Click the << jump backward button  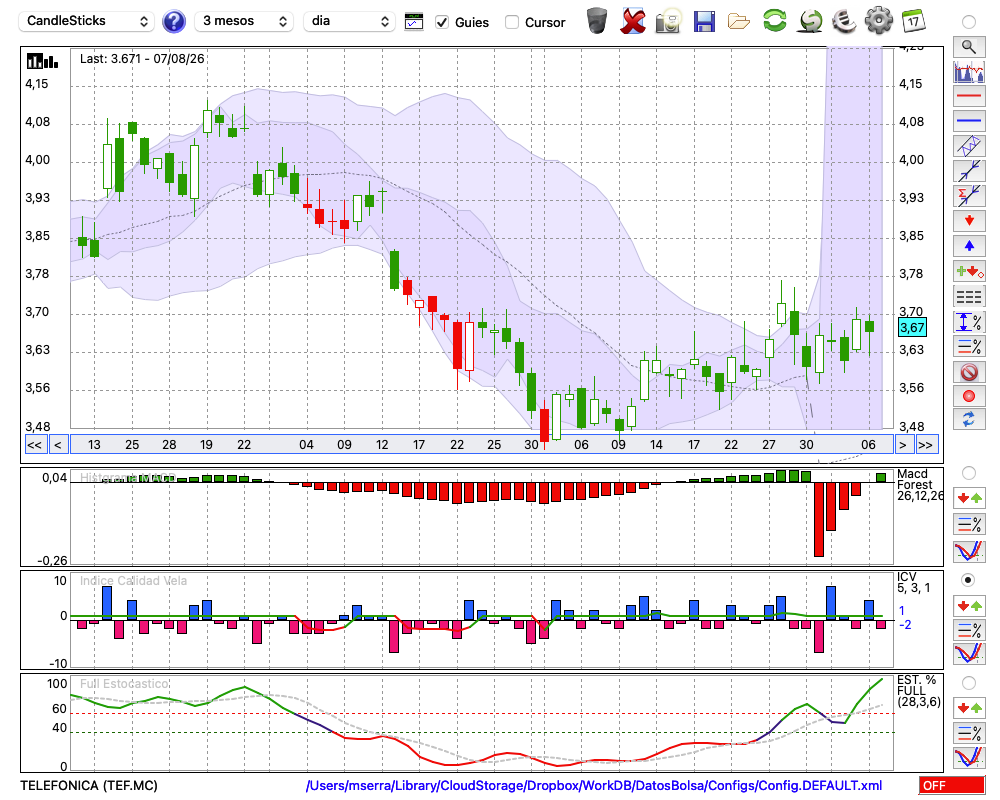34,445
